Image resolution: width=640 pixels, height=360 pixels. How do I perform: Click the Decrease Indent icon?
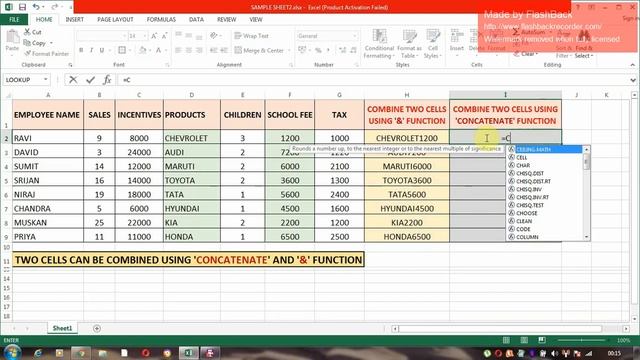(x=213, y=50)
